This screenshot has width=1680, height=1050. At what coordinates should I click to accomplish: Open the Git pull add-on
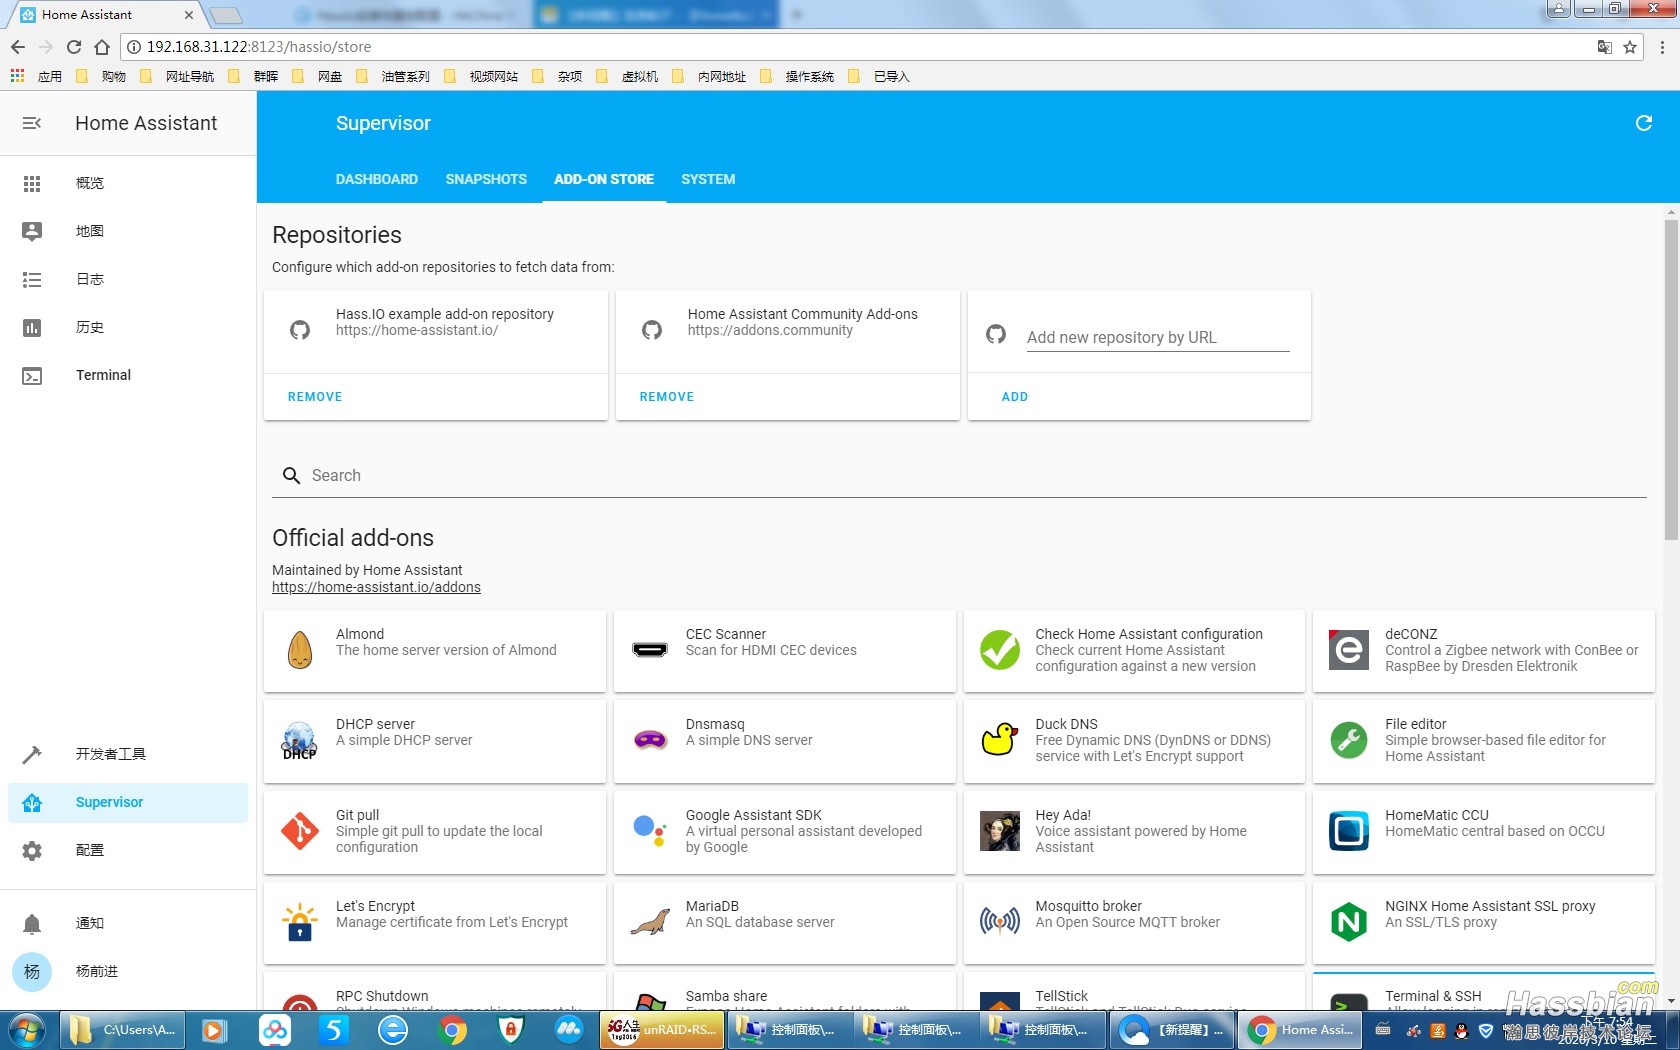435,832
